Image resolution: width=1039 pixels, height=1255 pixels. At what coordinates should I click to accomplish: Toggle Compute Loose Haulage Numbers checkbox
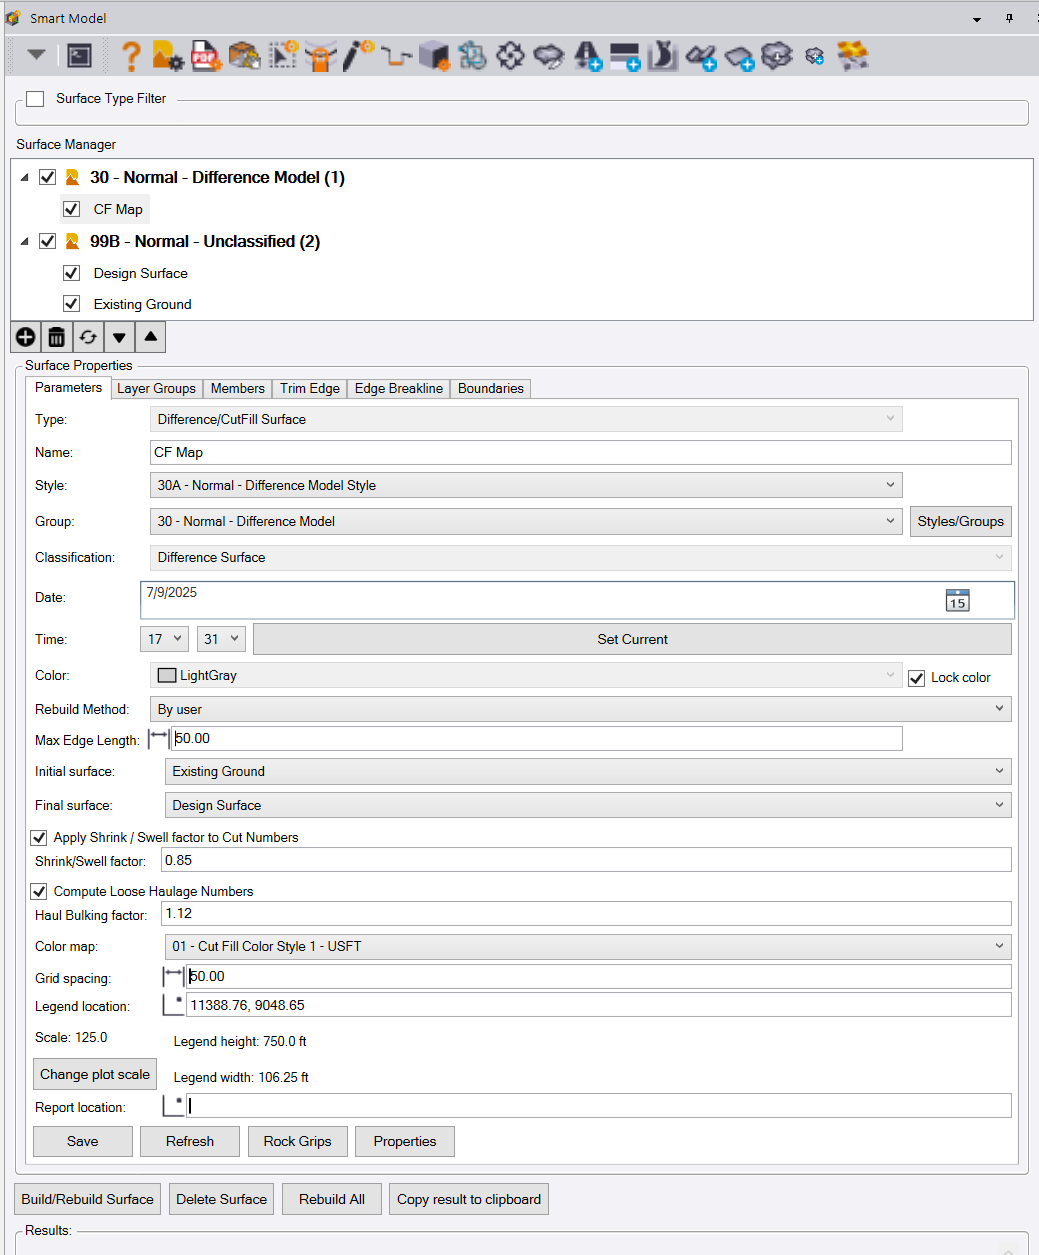pos(39,891)
